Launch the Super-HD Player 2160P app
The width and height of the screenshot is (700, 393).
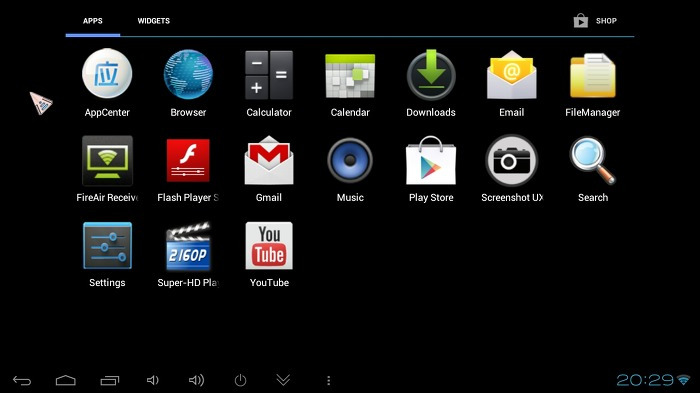pyautogui.click(x=188, y=247)
